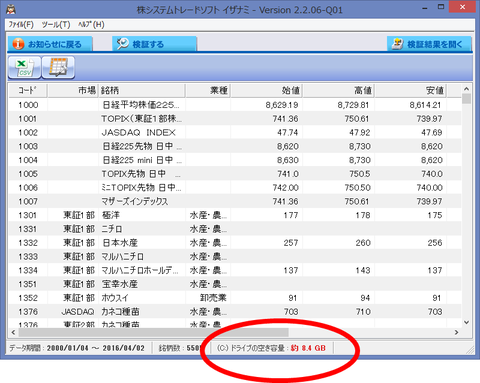The height and width of the screenshot is (383, 480).
Task: Click 銘柄数 status bar entry
Action: click(179, 348)
